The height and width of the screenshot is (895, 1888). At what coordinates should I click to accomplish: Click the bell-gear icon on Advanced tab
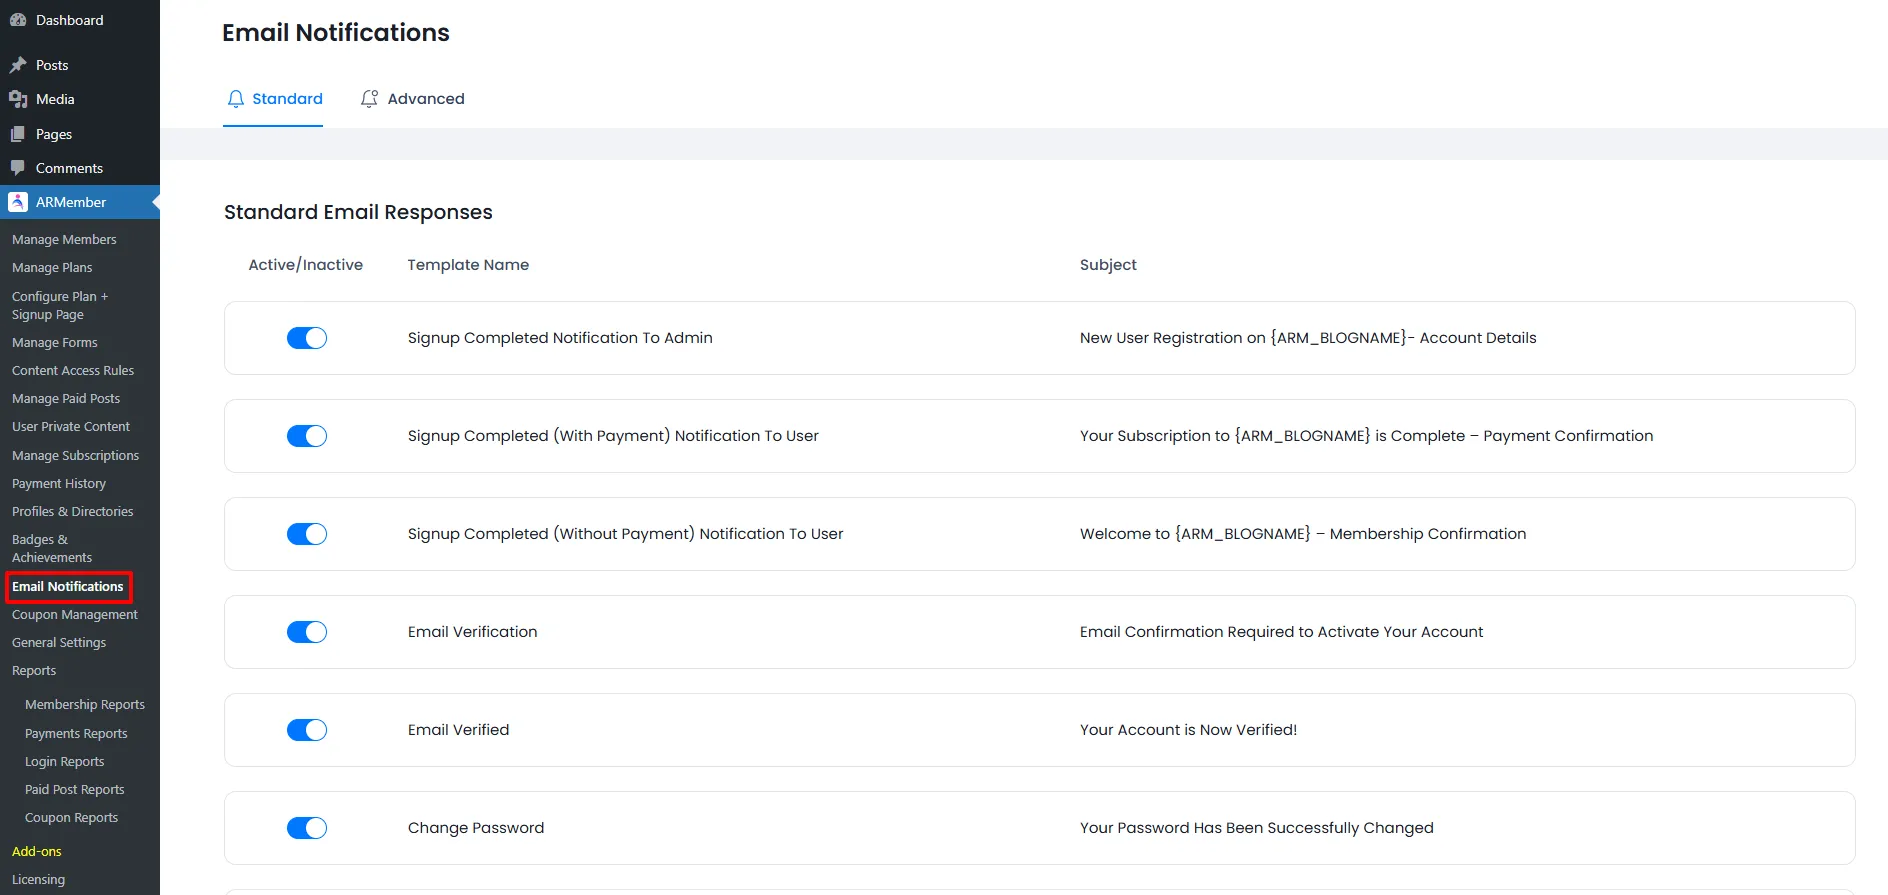(x=370, y=99)
